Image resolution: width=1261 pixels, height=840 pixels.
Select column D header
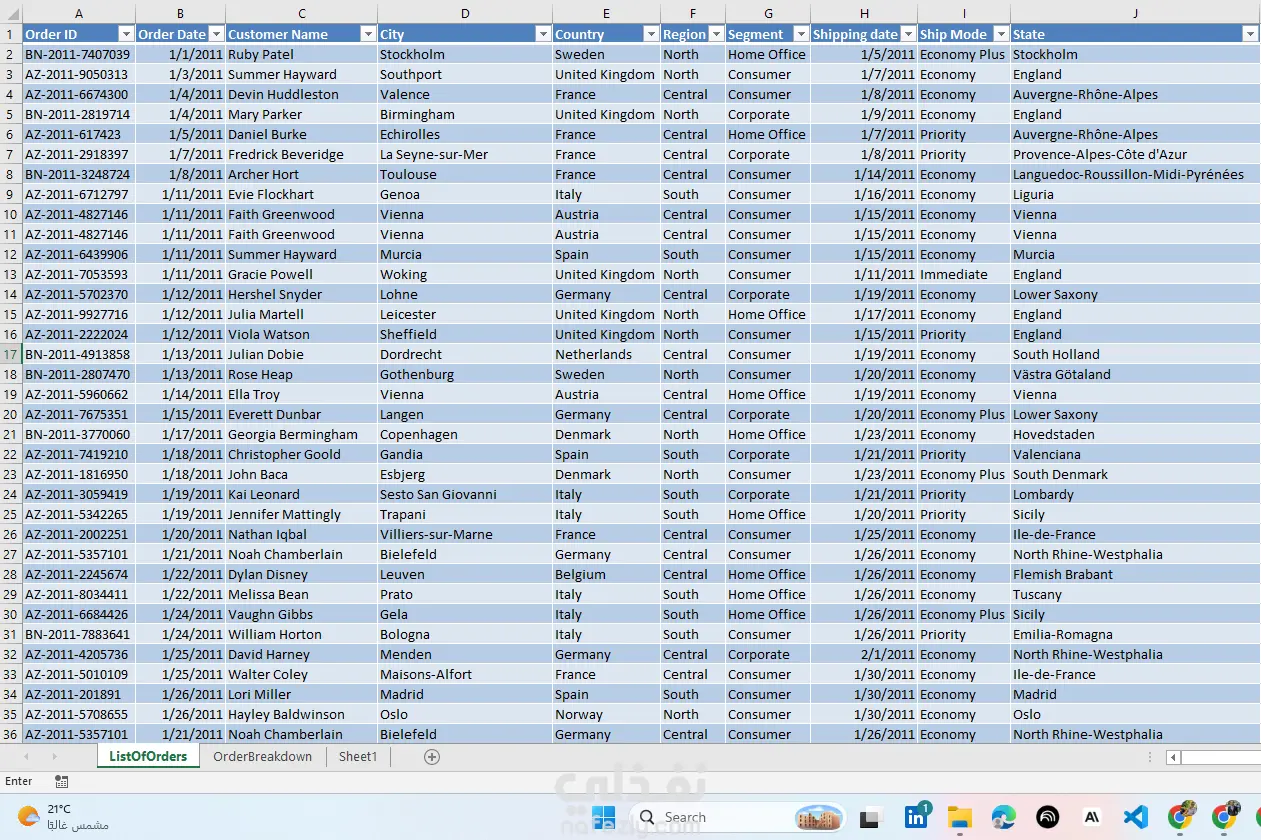pyautogui.click(x=465, y=13)
